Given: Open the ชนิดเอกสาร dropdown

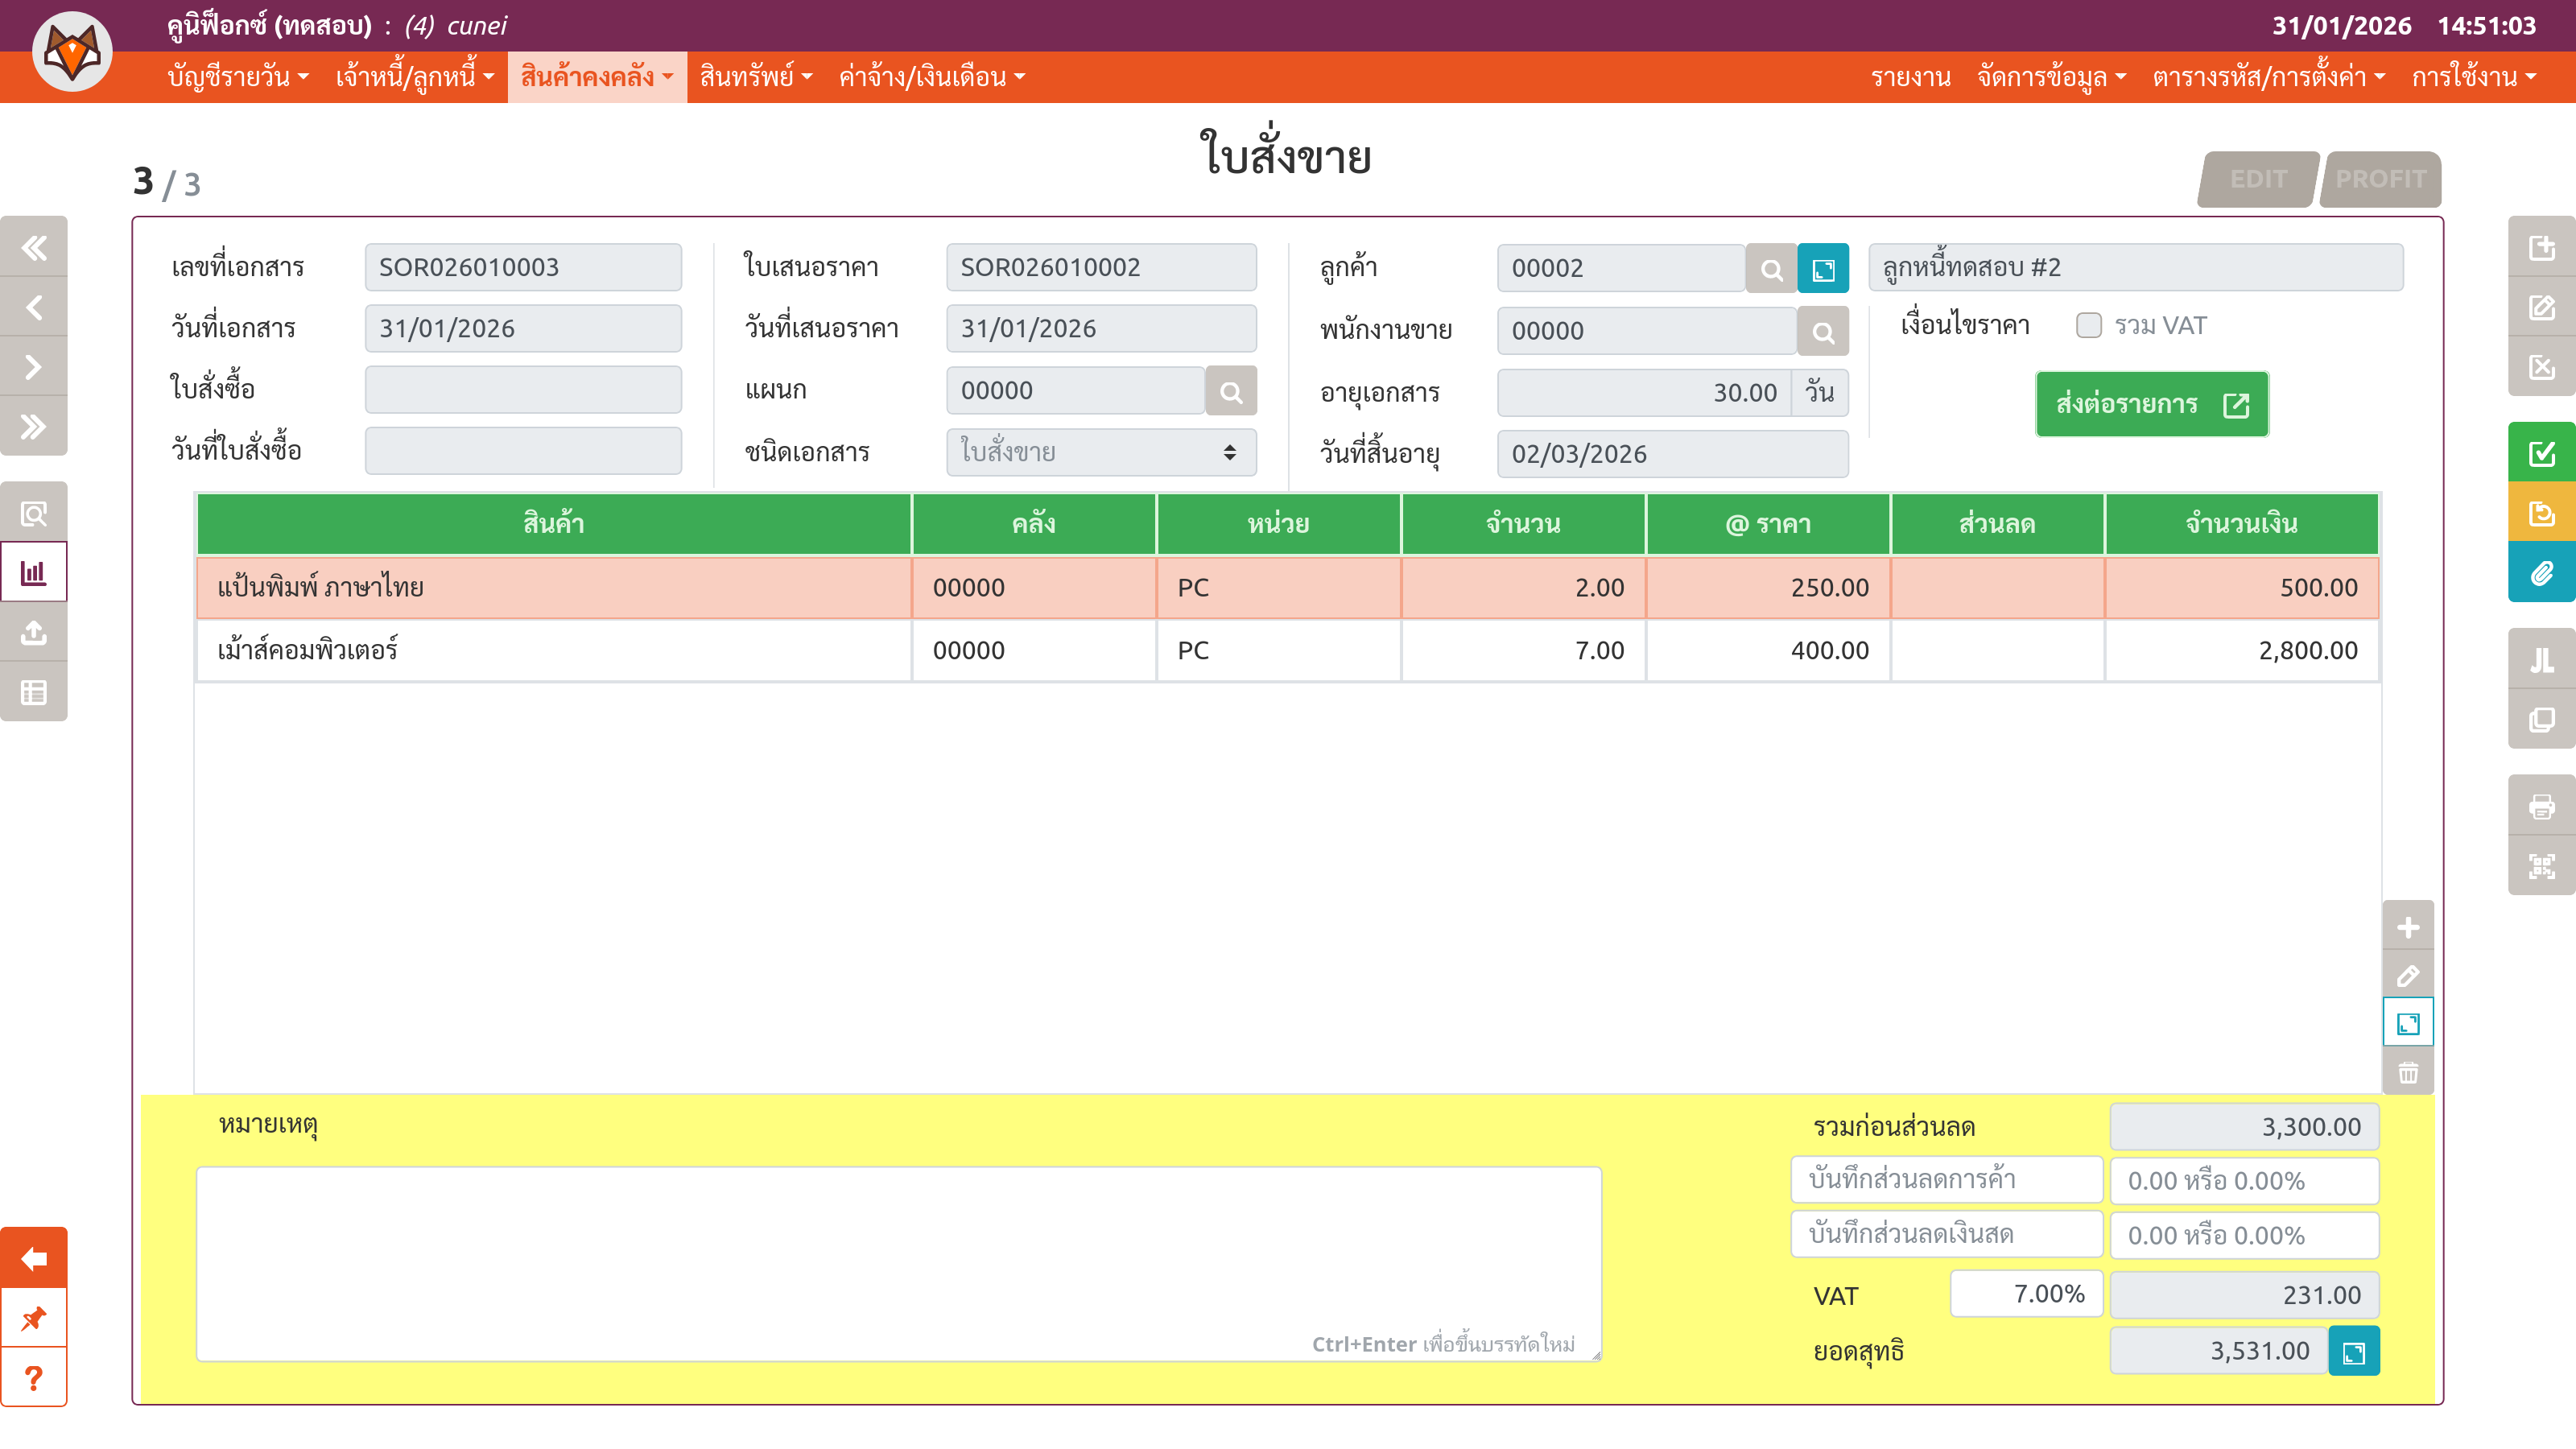Looking at the screenshot, I should point(1101,453).
